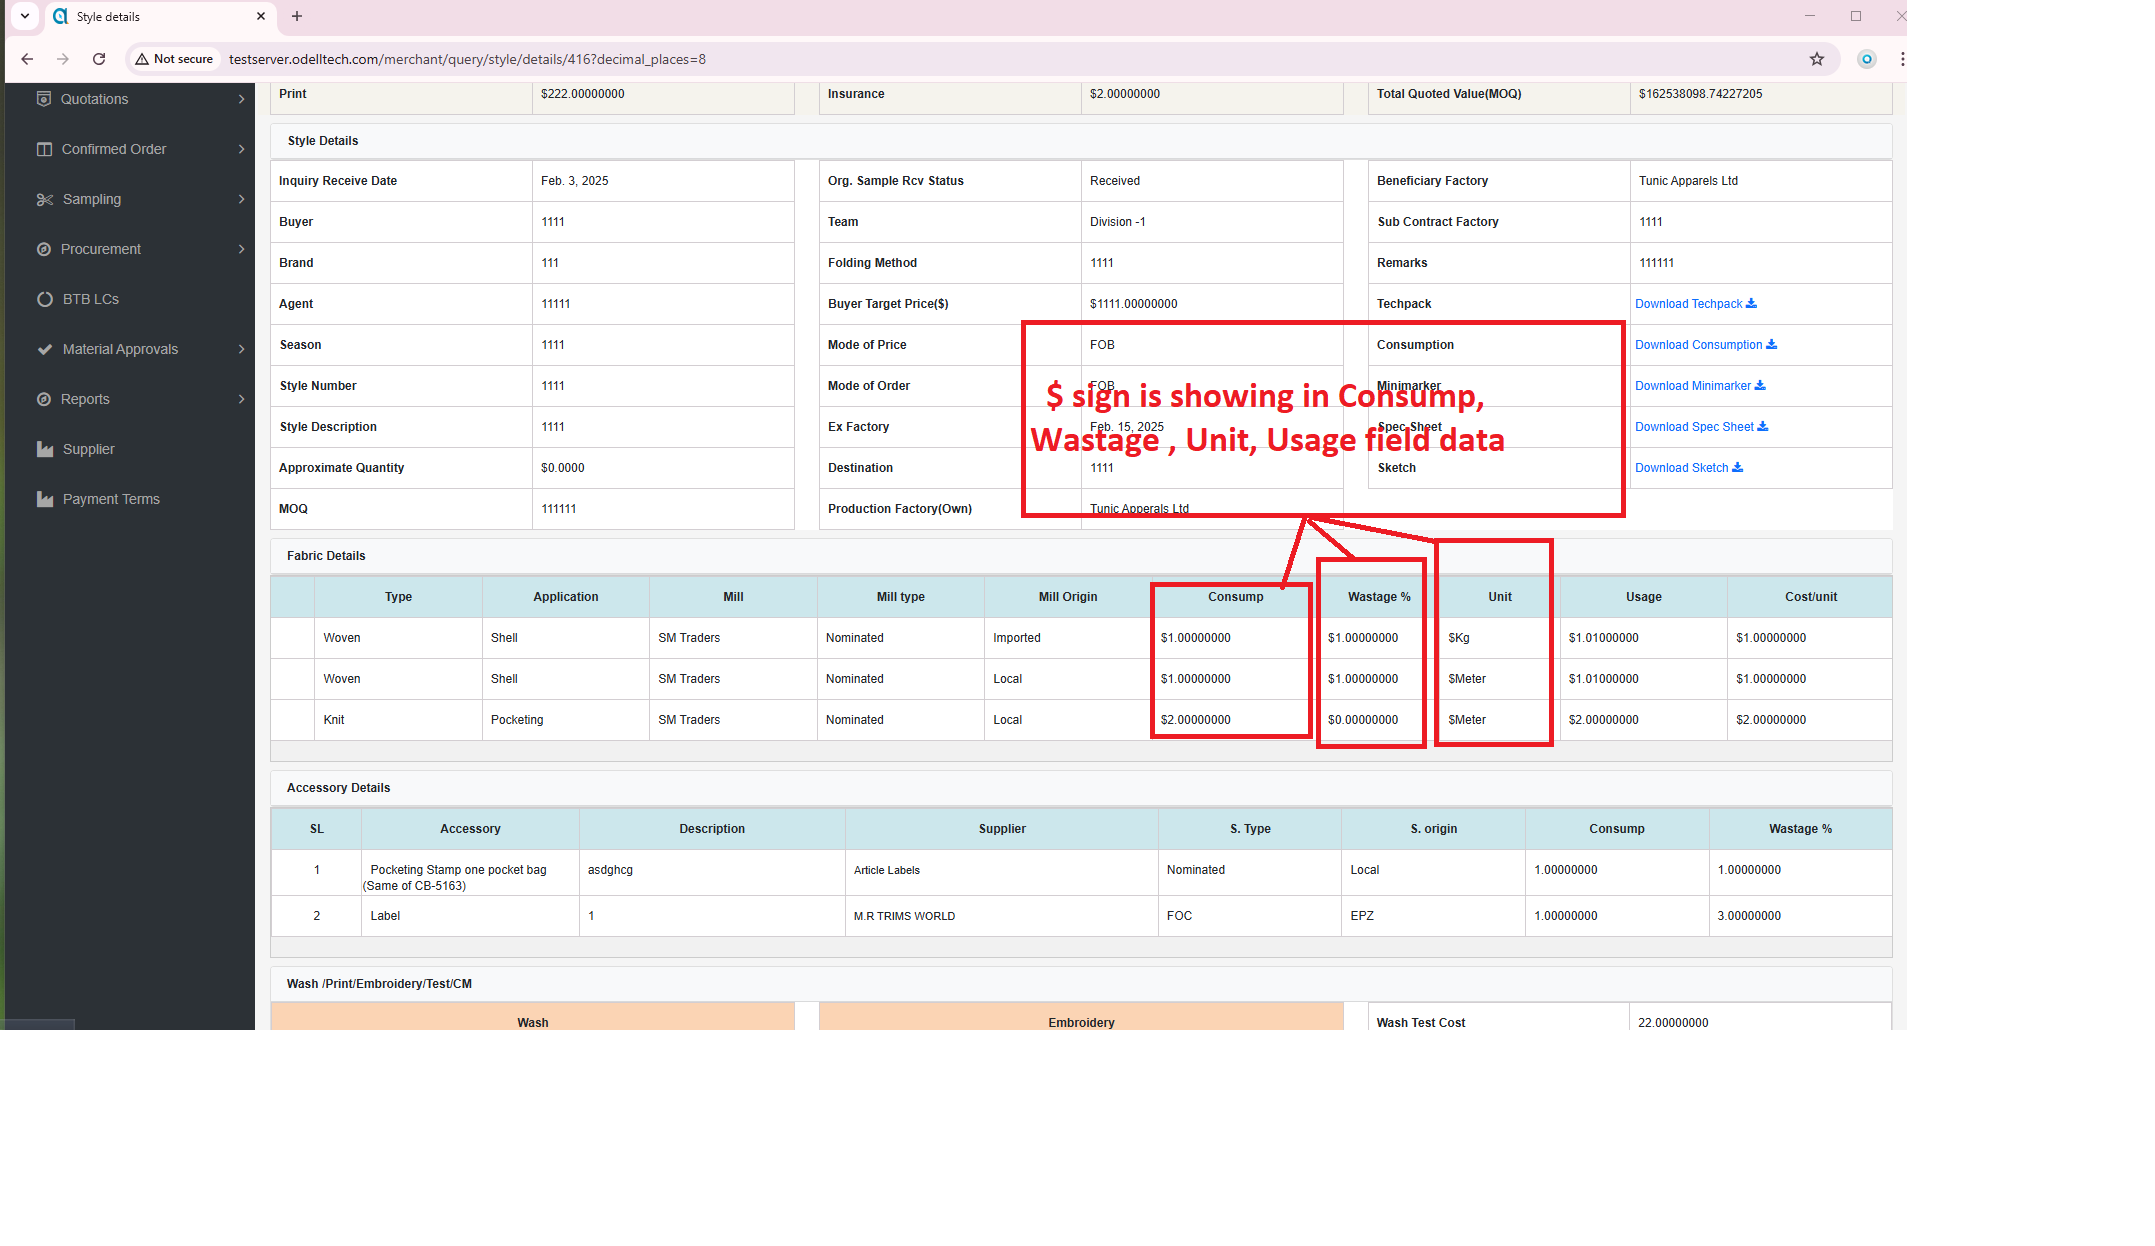Expand the Reports menu chevron
Screen dimensions: 2155x1246
pos(241,399)
